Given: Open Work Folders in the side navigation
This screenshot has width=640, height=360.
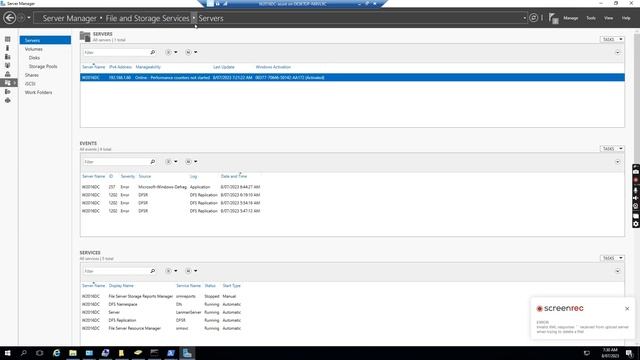Looking at the screenshot, I should [x=38, y=92].
